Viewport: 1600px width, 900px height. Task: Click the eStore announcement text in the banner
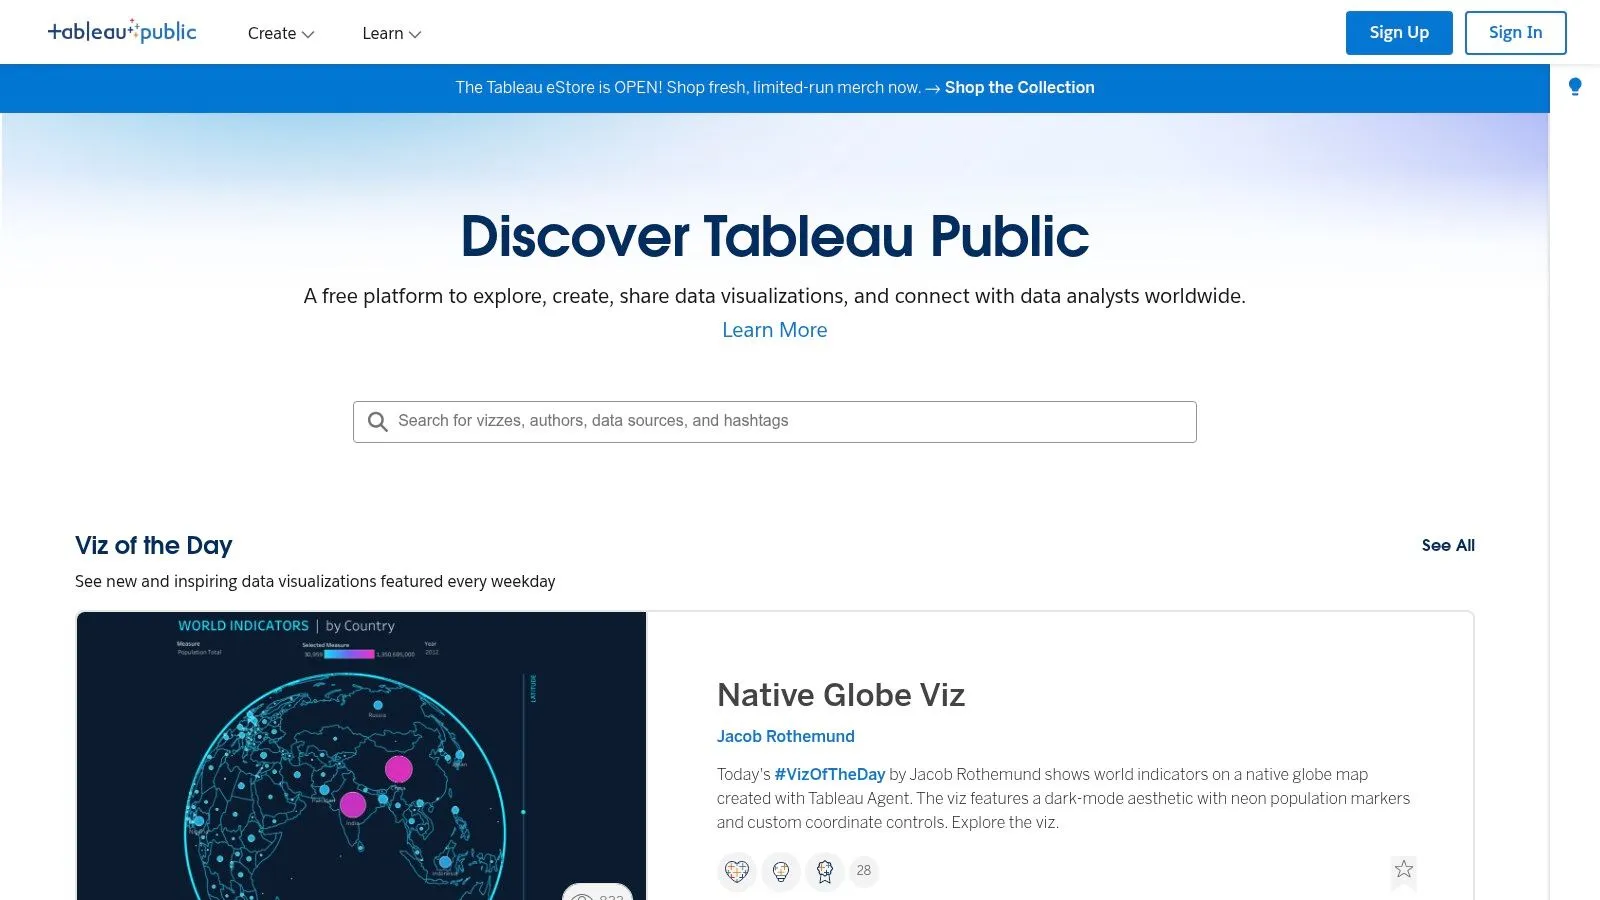click(688, 88)
